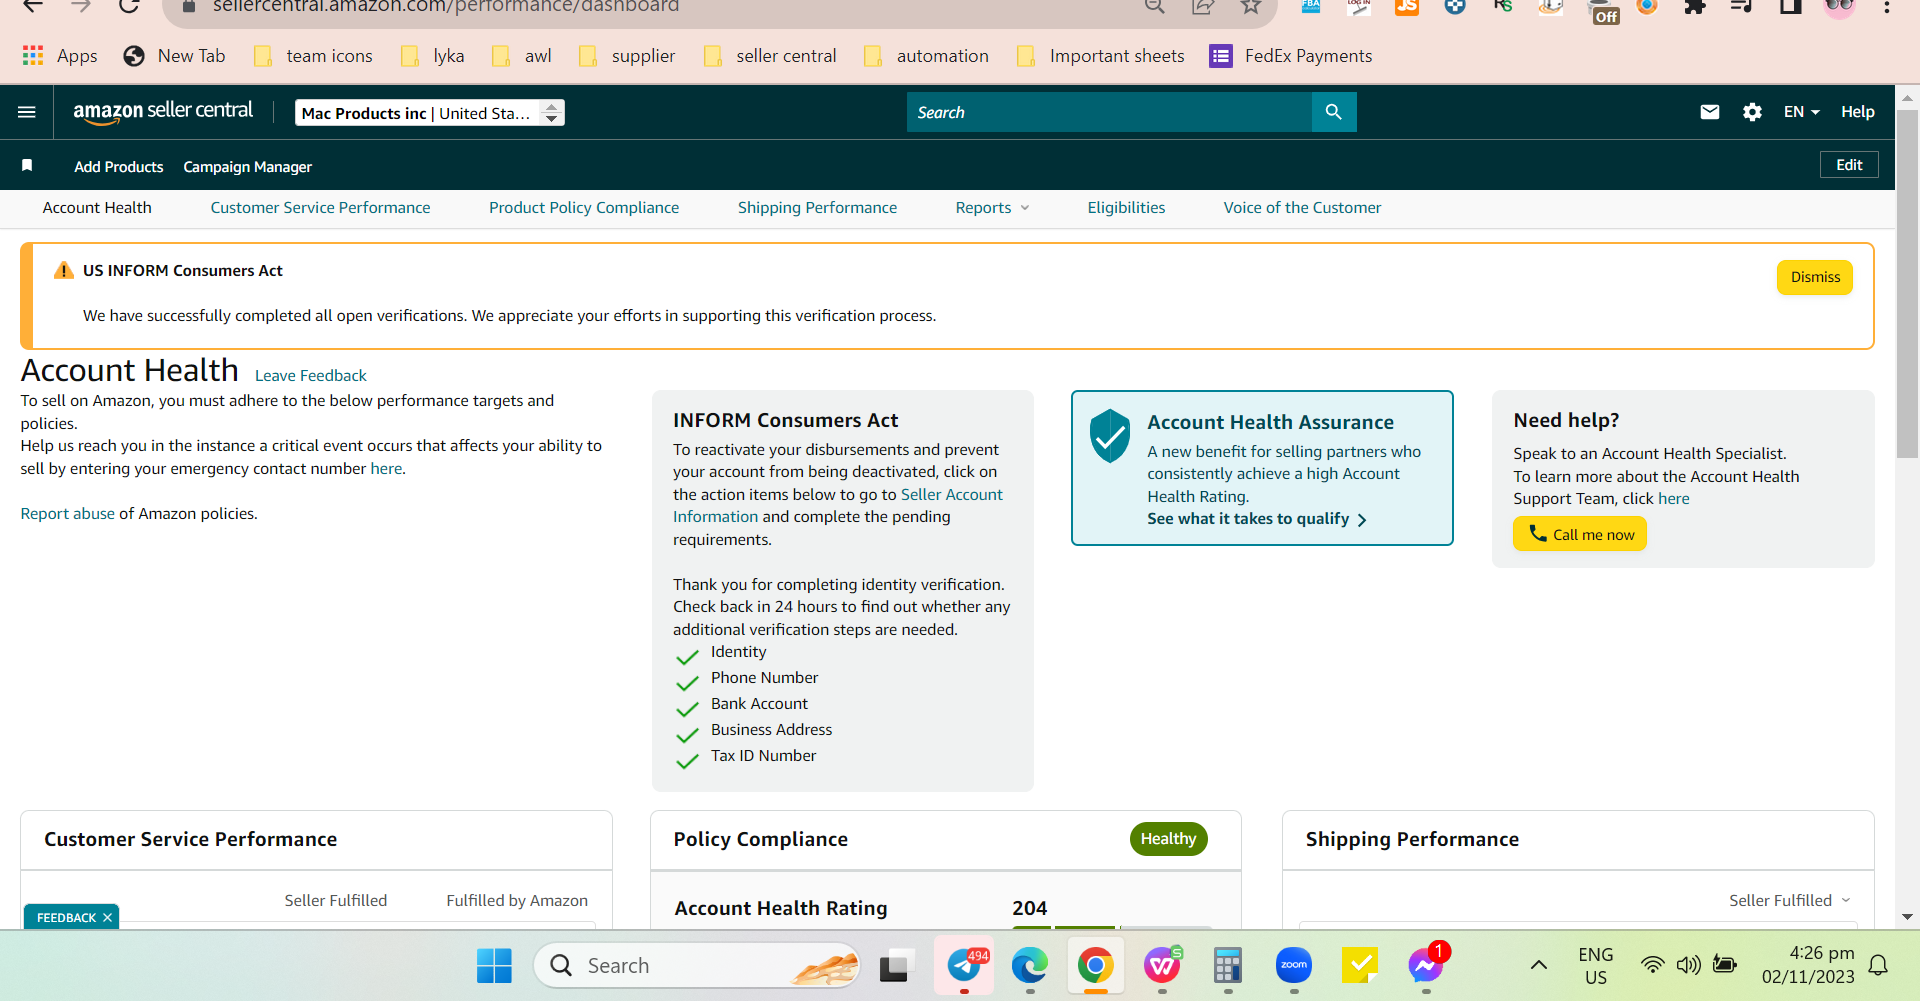Click the Account Health Support here link

[1674, 499]
